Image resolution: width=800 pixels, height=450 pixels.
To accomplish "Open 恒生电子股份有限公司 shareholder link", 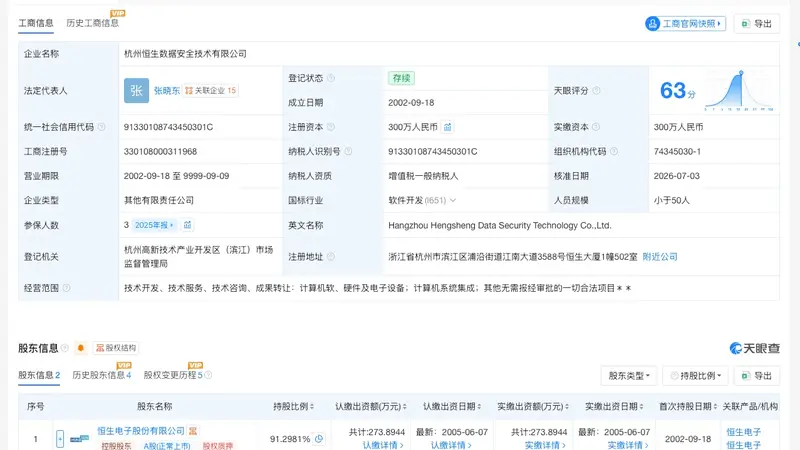I will pyautogui.click(x=141, y=431).
